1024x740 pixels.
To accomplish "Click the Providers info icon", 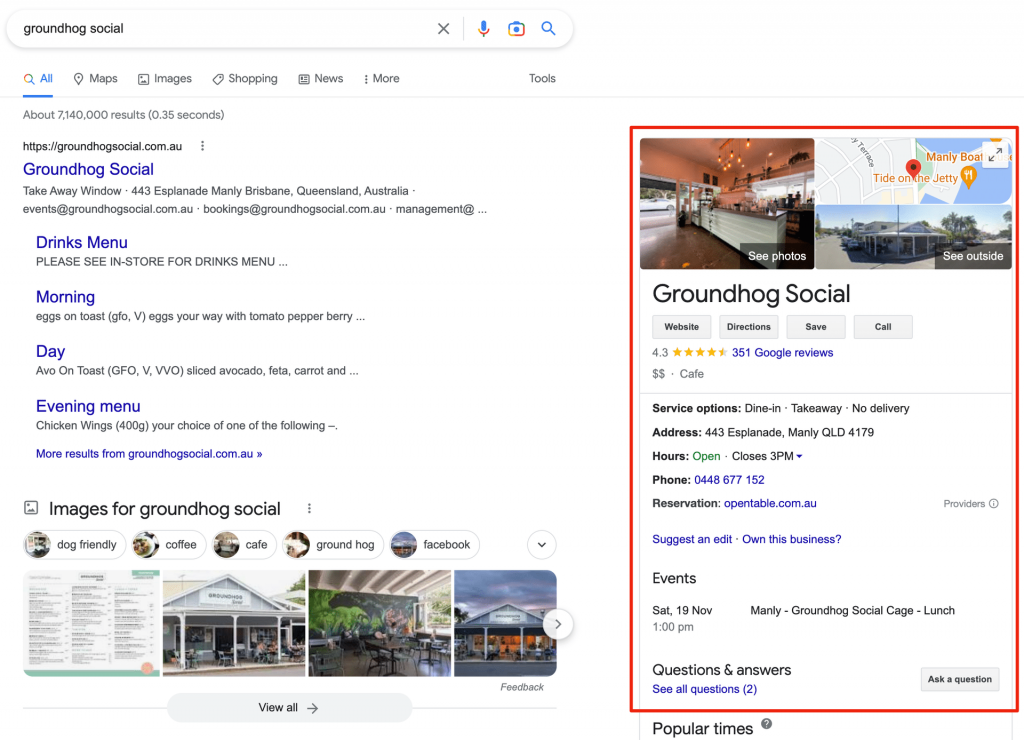I will pyautogui.click(x=994, y=504).
